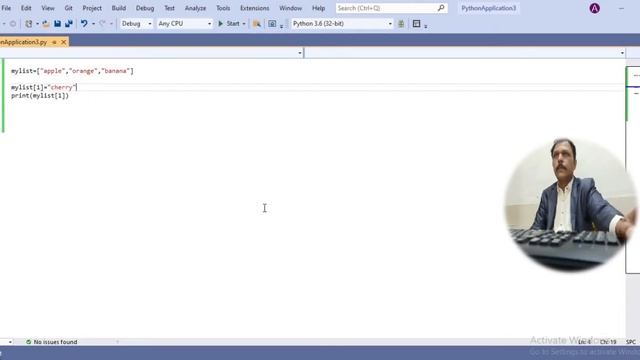Click the New Project icon
This screenshot has height=360, width=640.
[29, 24]
